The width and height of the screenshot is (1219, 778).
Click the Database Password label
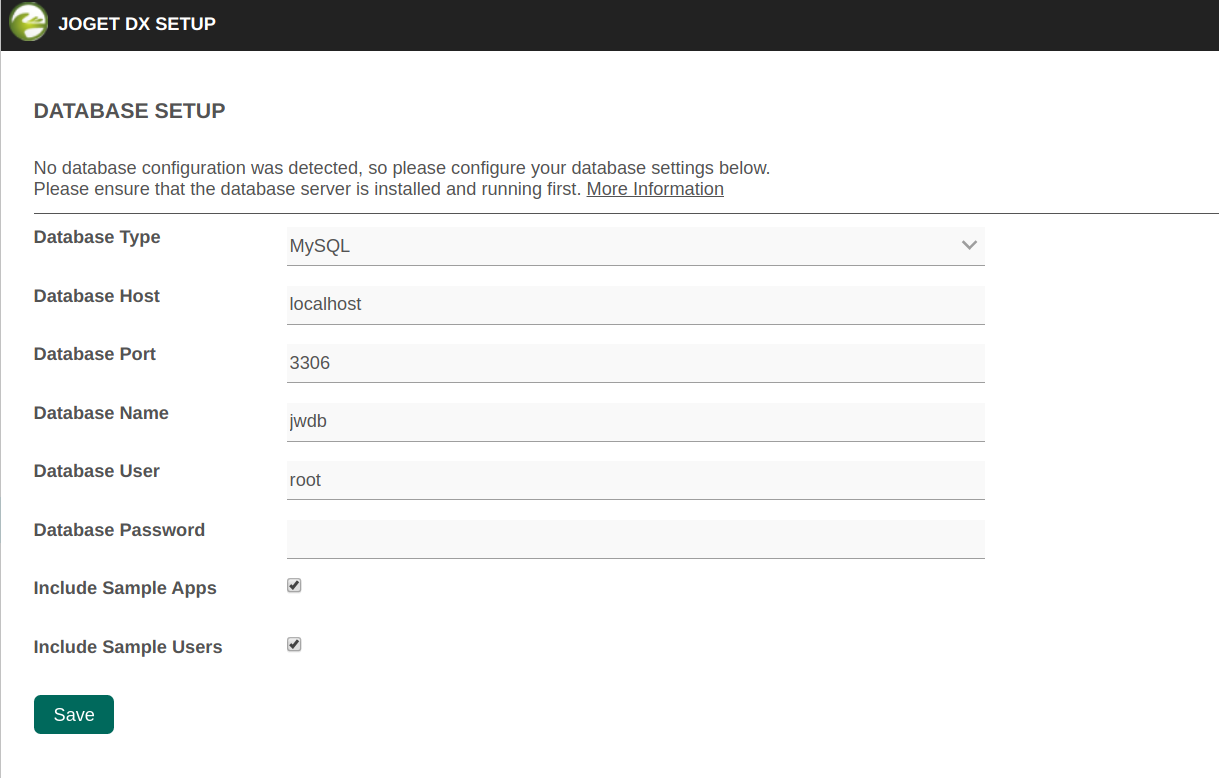[119, 530]
